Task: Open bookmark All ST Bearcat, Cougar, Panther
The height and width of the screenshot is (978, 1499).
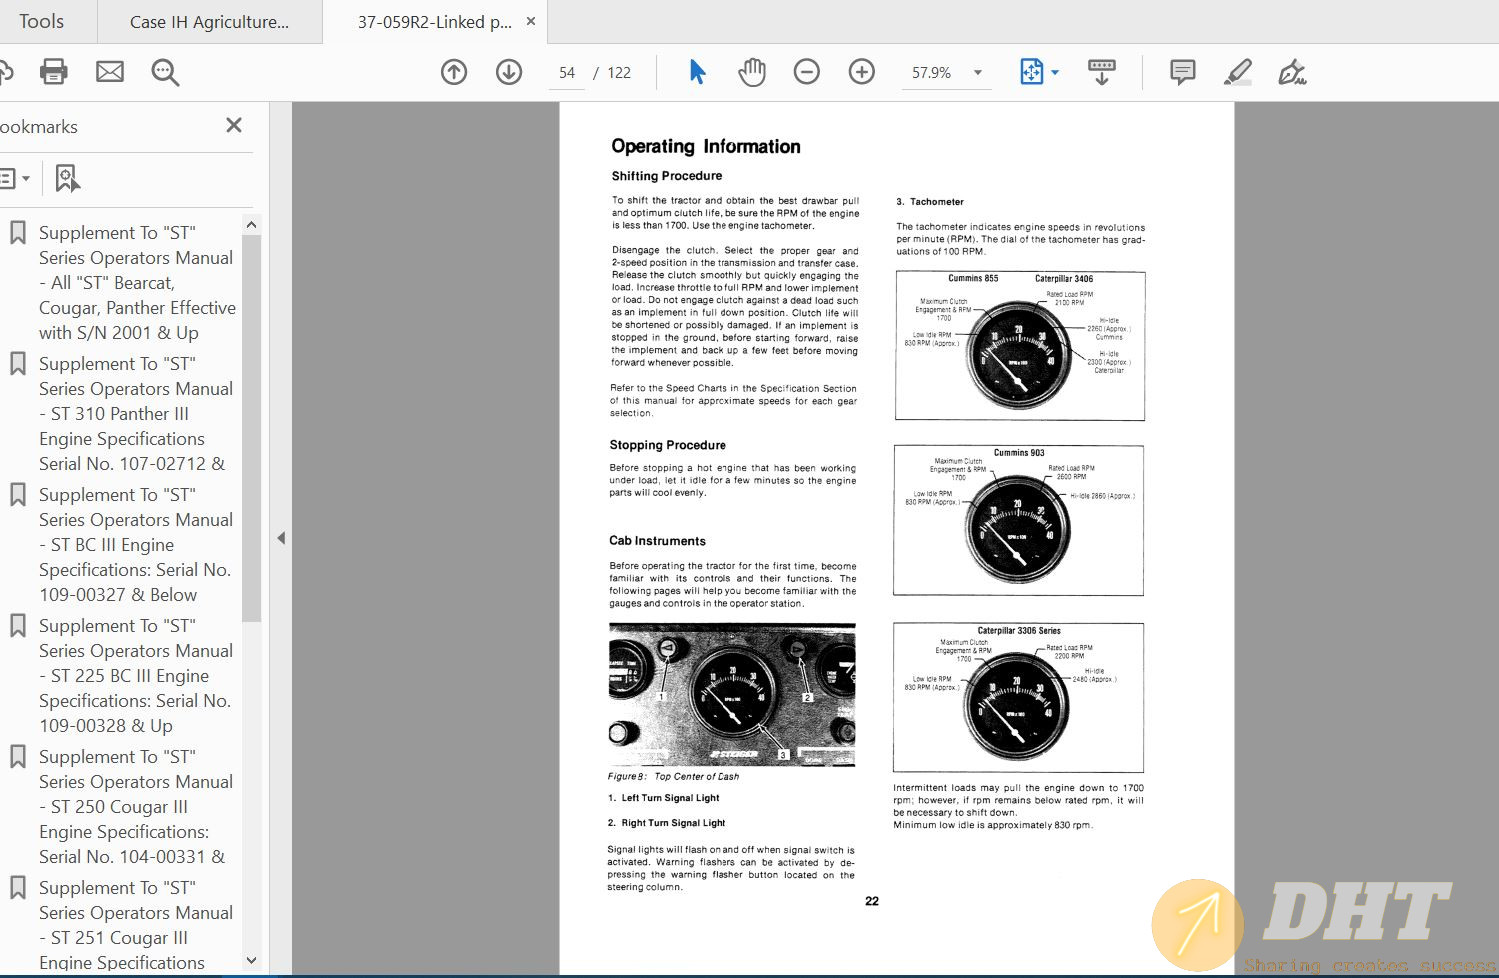Action: (137, 283)
